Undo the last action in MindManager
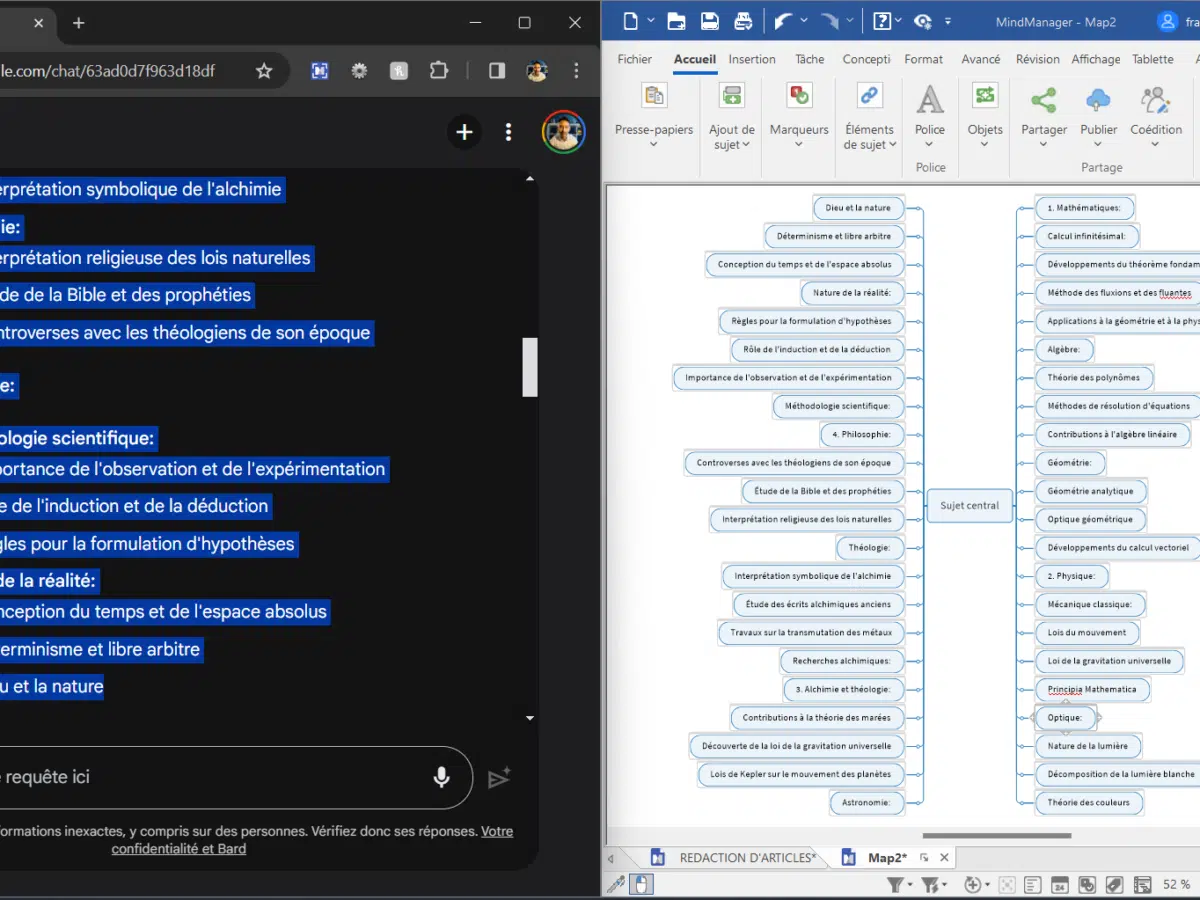Image resolution: width=1200 pixels, height=900 pixels. pos(783,21)
